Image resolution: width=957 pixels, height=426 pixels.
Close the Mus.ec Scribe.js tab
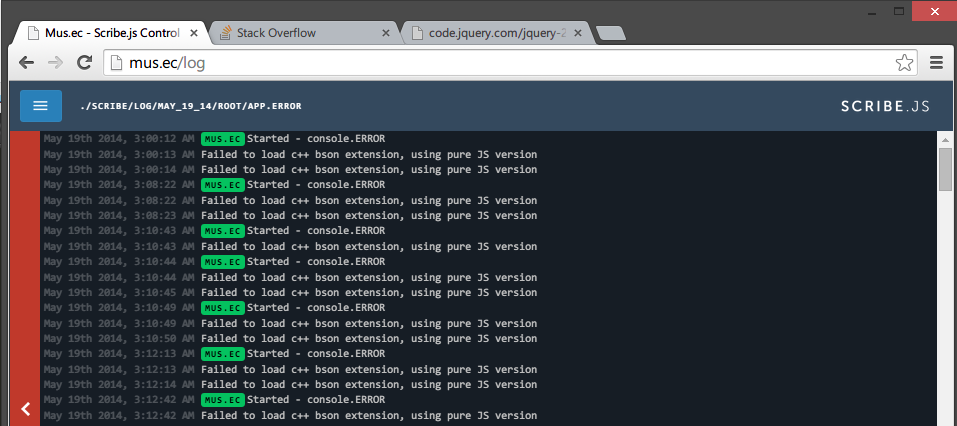(x=194, y=33)
